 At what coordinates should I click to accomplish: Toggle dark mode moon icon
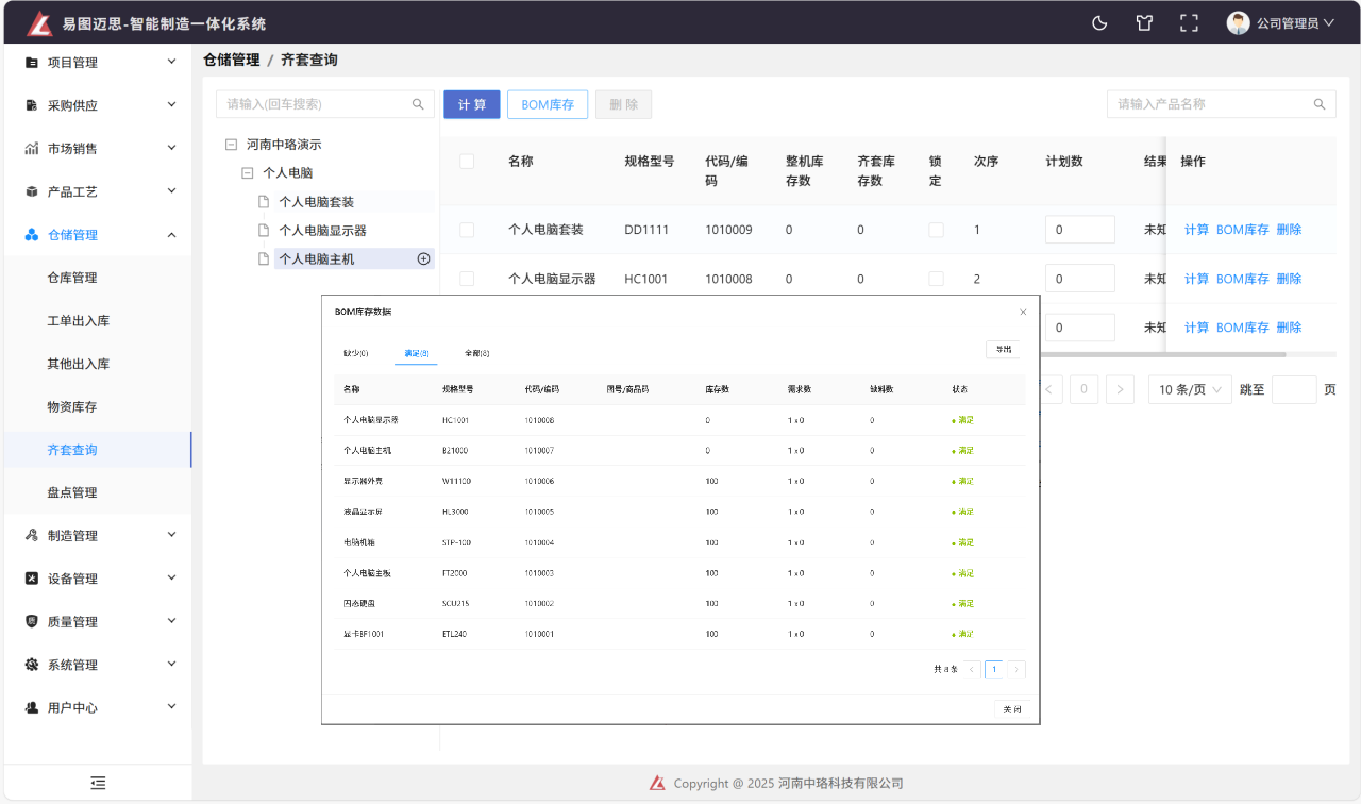1100,23
